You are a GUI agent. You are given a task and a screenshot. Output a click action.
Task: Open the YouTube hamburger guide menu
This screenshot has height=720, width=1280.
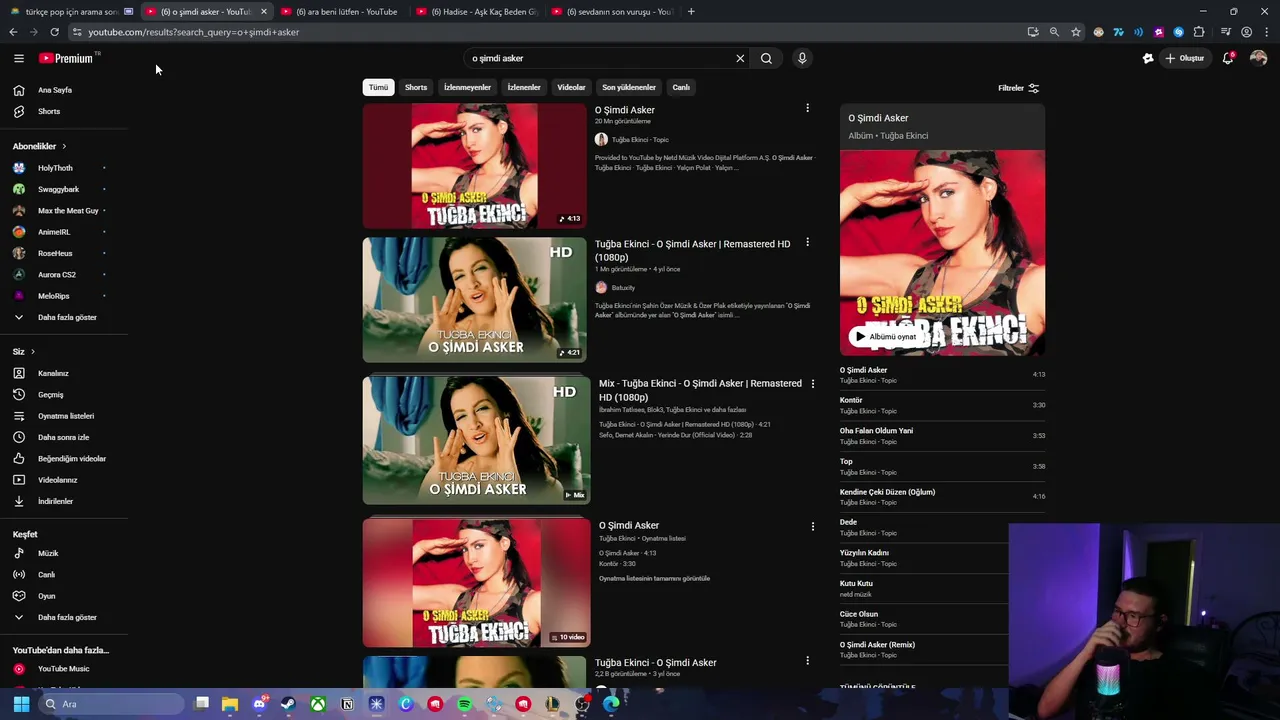point(19,58)
